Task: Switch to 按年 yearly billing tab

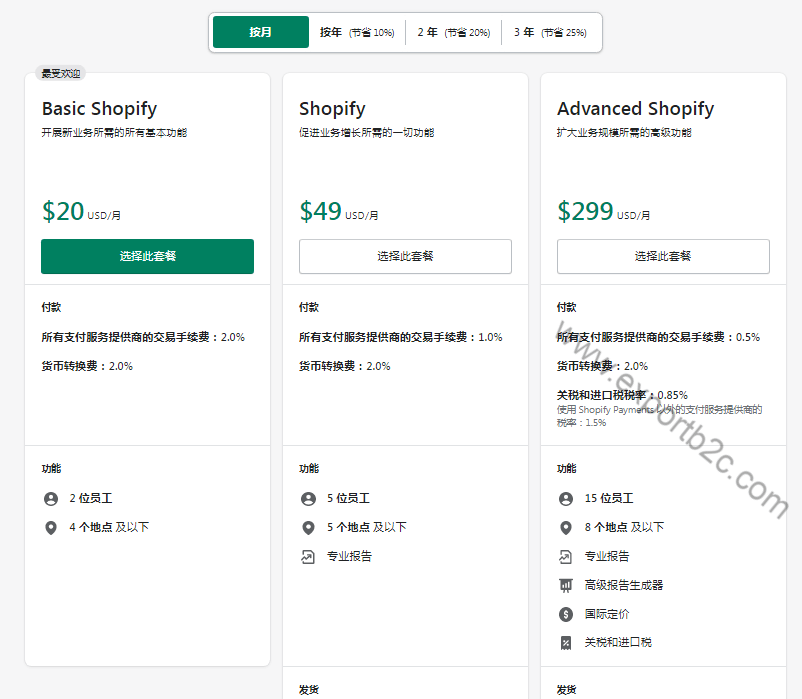Action: (357, 32)
